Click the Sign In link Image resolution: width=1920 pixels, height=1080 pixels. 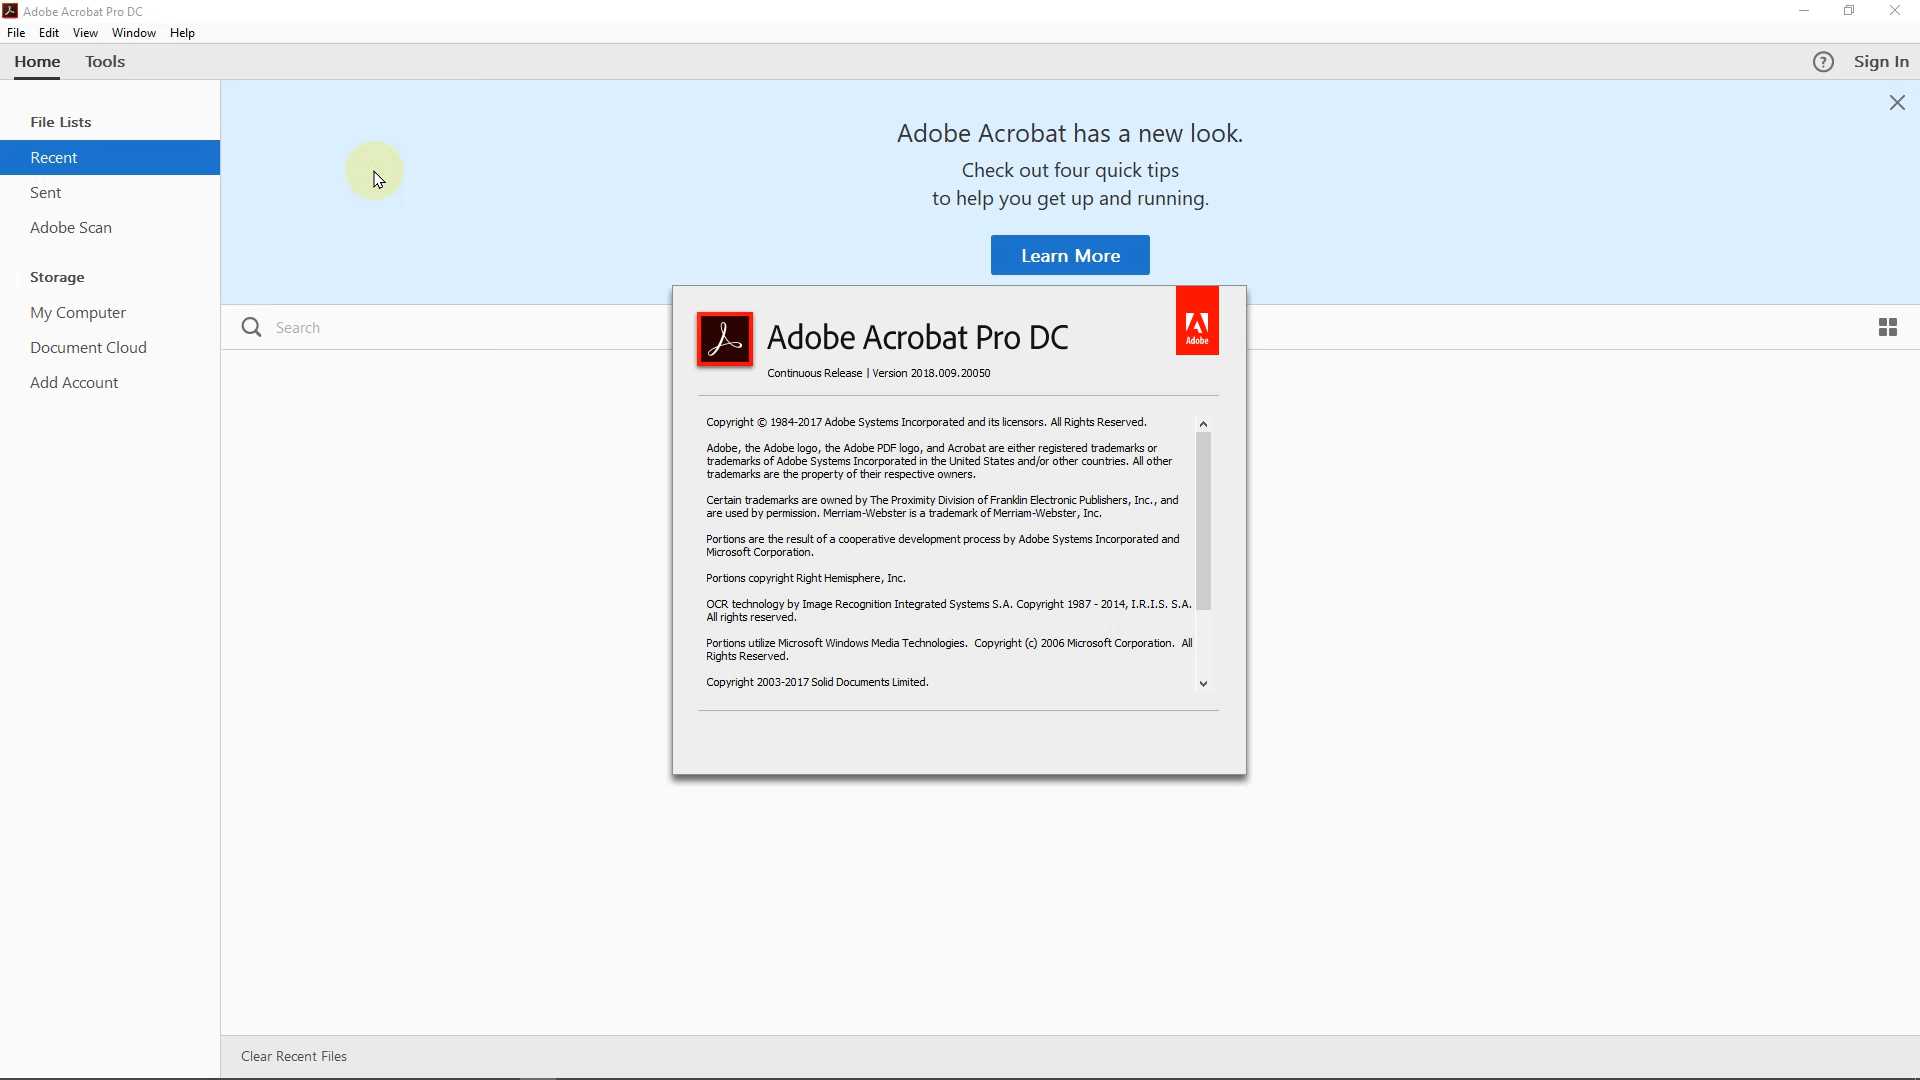point(1881,62)
